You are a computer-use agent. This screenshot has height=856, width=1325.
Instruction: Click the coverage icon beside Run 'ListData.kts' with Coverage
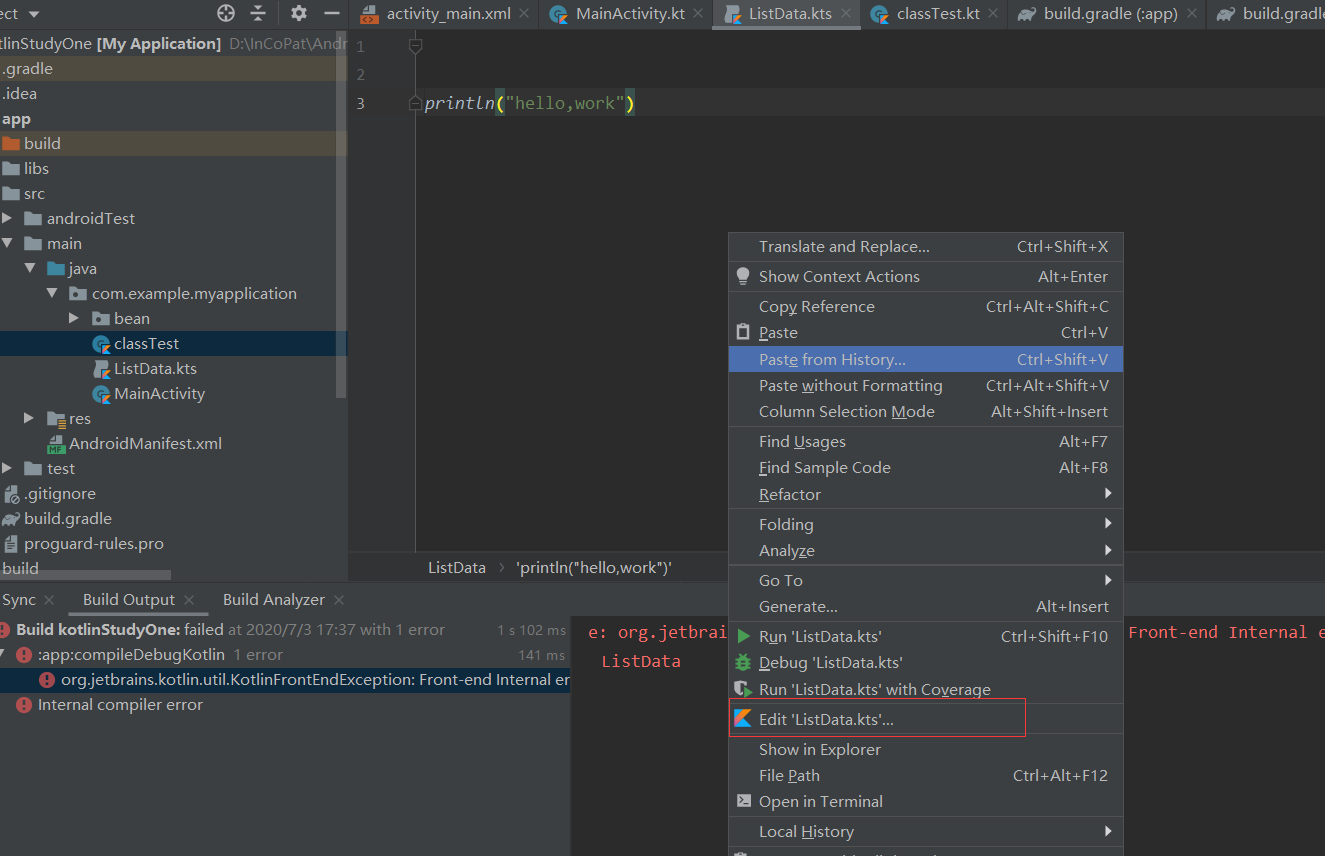coord(743,688)
